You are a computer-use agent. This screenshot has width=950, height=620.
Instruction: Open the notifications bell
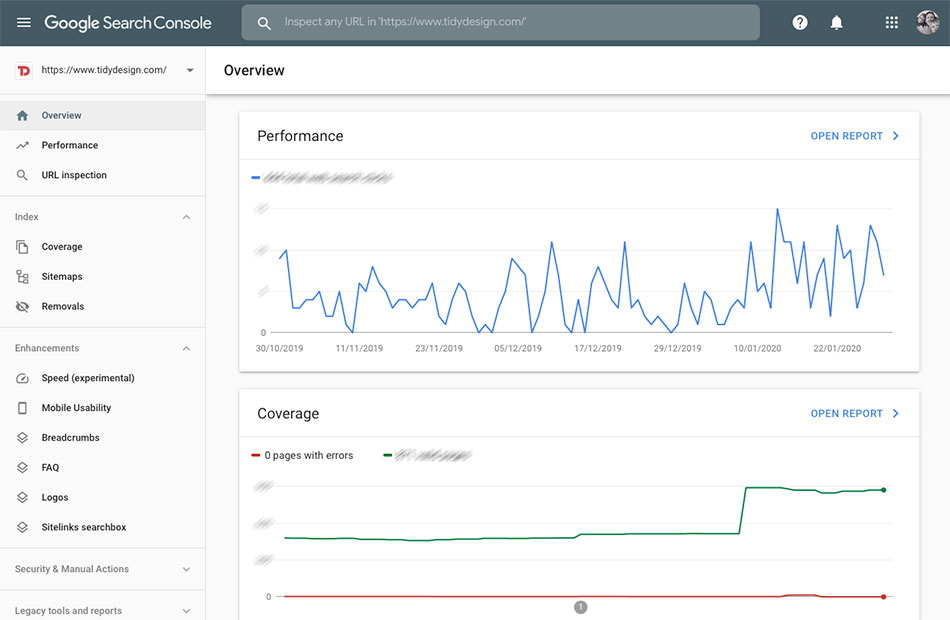836,22
